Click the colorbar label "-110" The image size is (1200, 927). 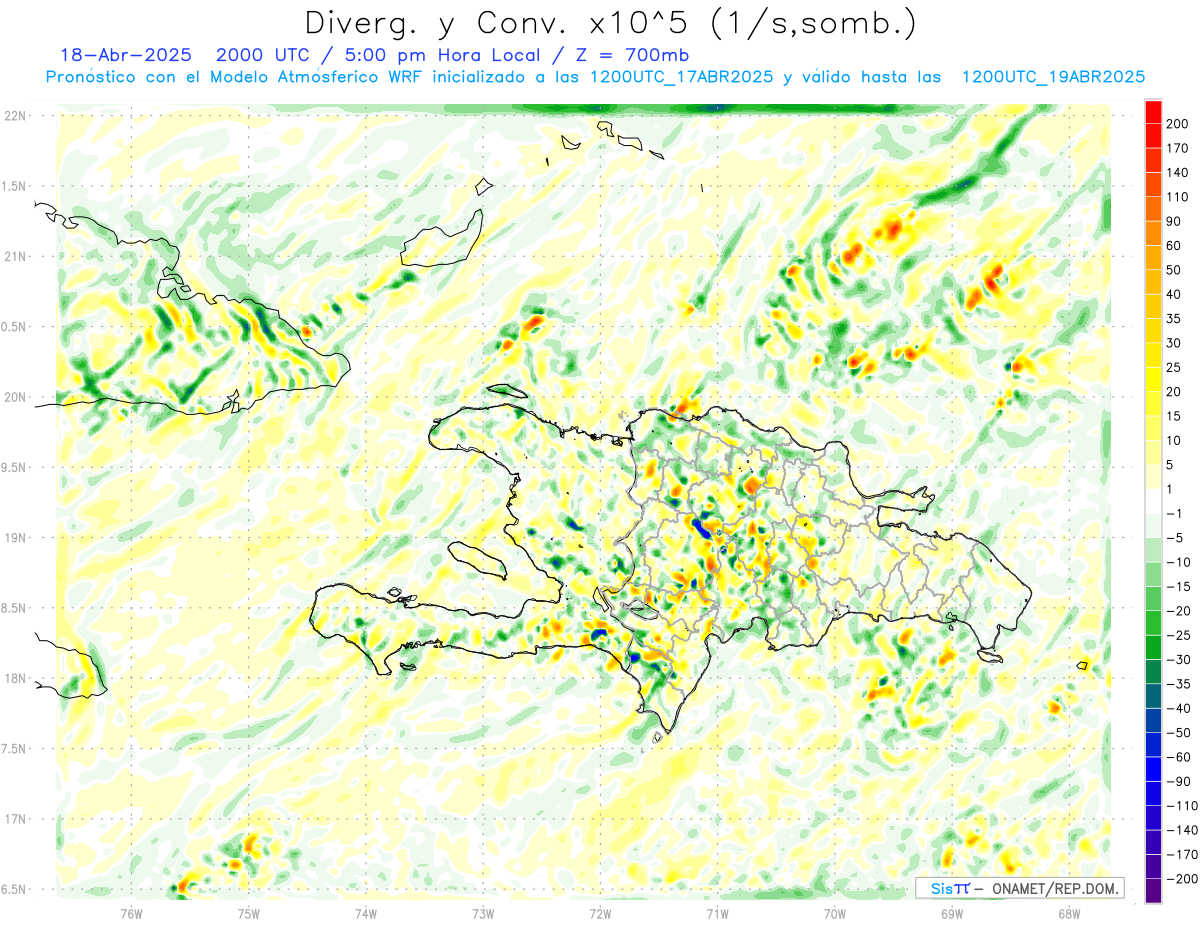pos(1184,805)
